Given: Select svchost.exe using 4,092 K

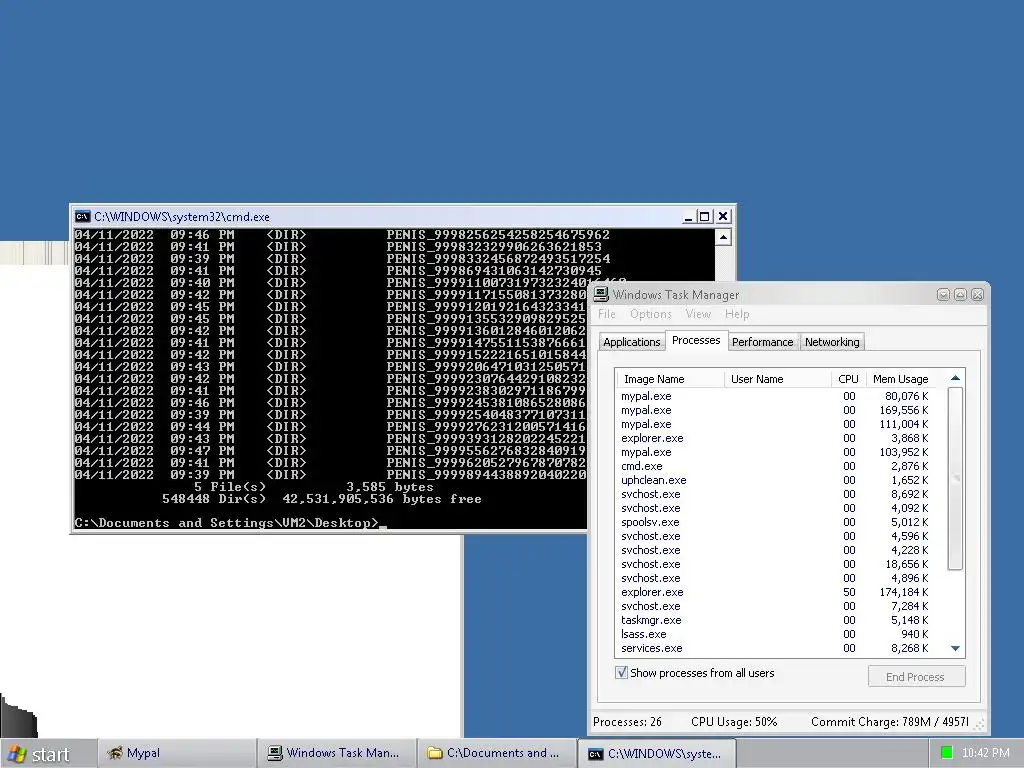Looking at the screenshot, I should [x=776, y=508].
